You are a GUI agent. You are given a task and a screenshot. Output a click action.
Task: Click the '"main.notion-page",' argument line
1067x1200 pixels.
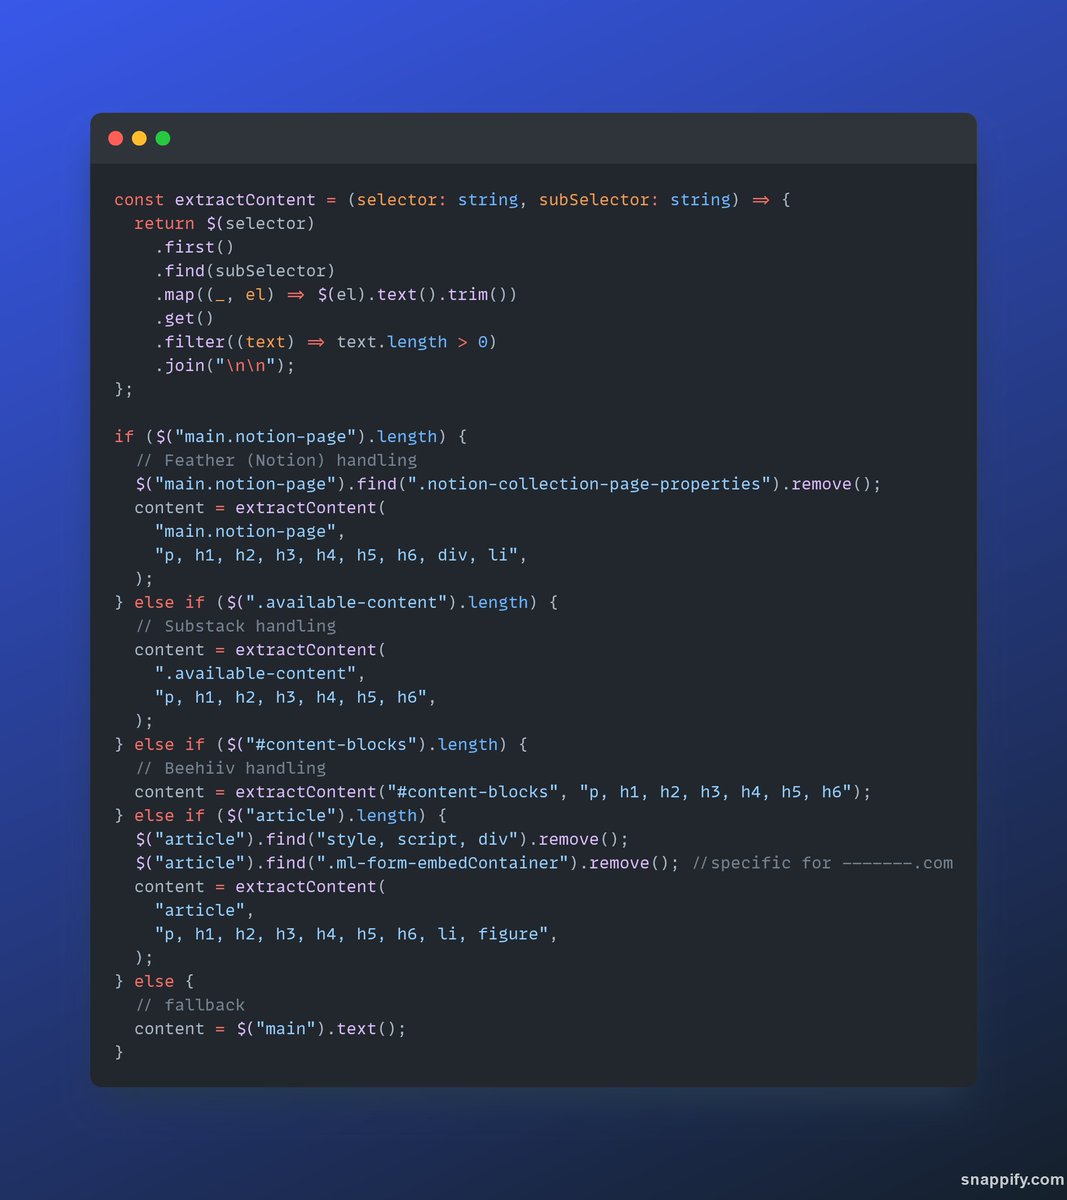point(250,531)
